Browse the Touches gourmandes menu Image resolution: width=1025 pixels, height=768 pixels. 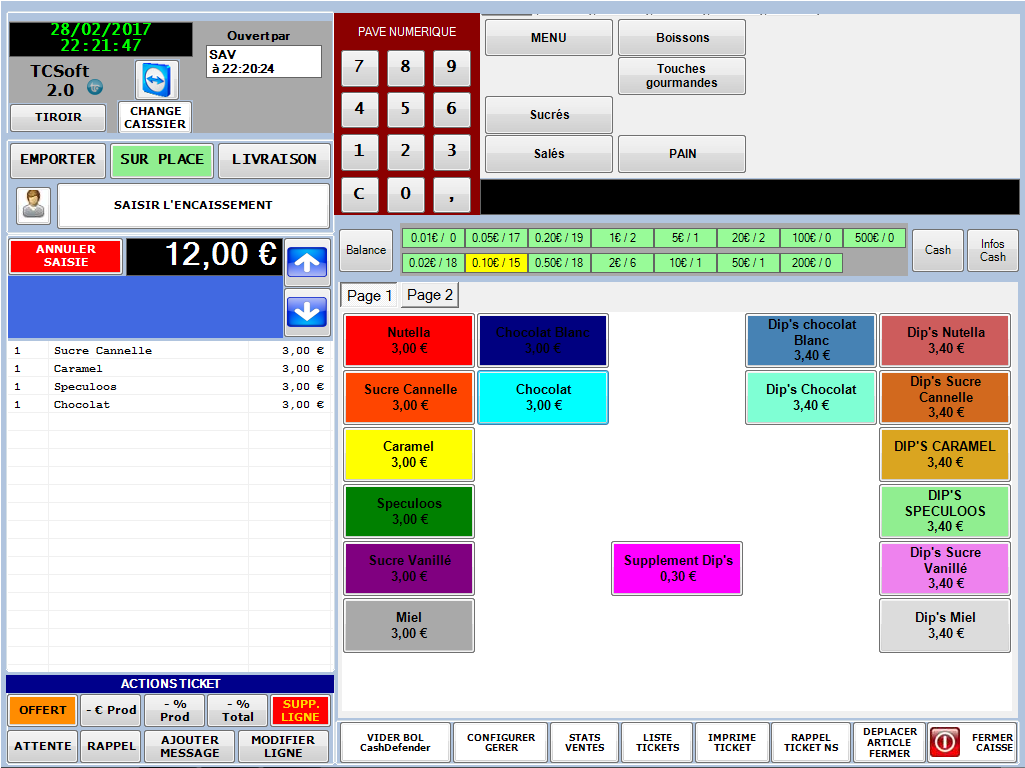pos(681,76)
